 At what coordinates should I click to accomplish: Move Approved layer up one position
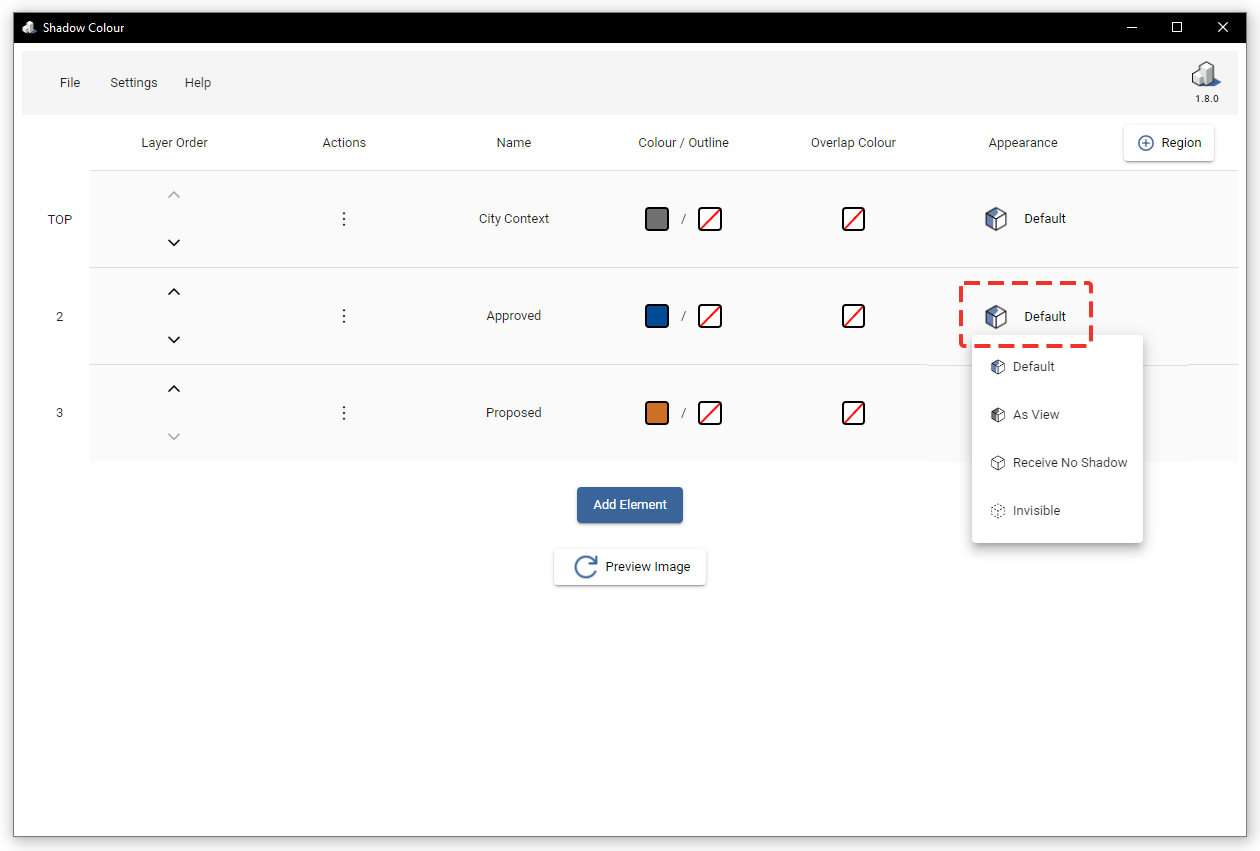[x=174, y=291]
